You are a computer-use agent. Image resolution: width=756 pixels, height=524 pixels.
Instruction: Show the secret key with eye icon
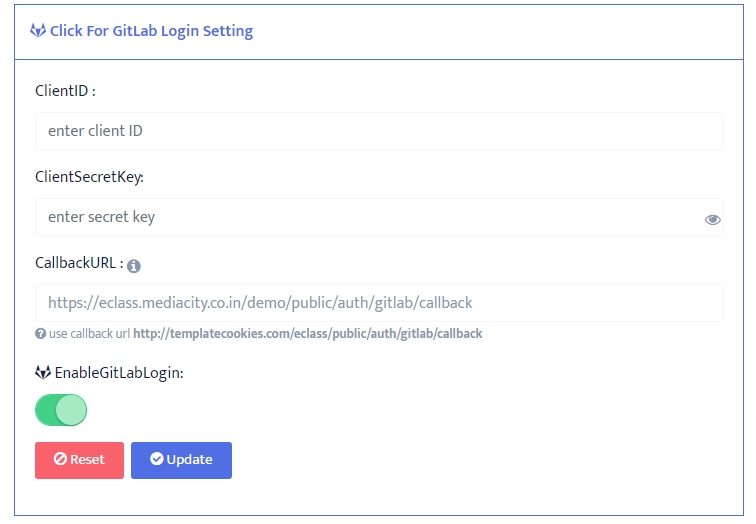click(x=713, y=219)
